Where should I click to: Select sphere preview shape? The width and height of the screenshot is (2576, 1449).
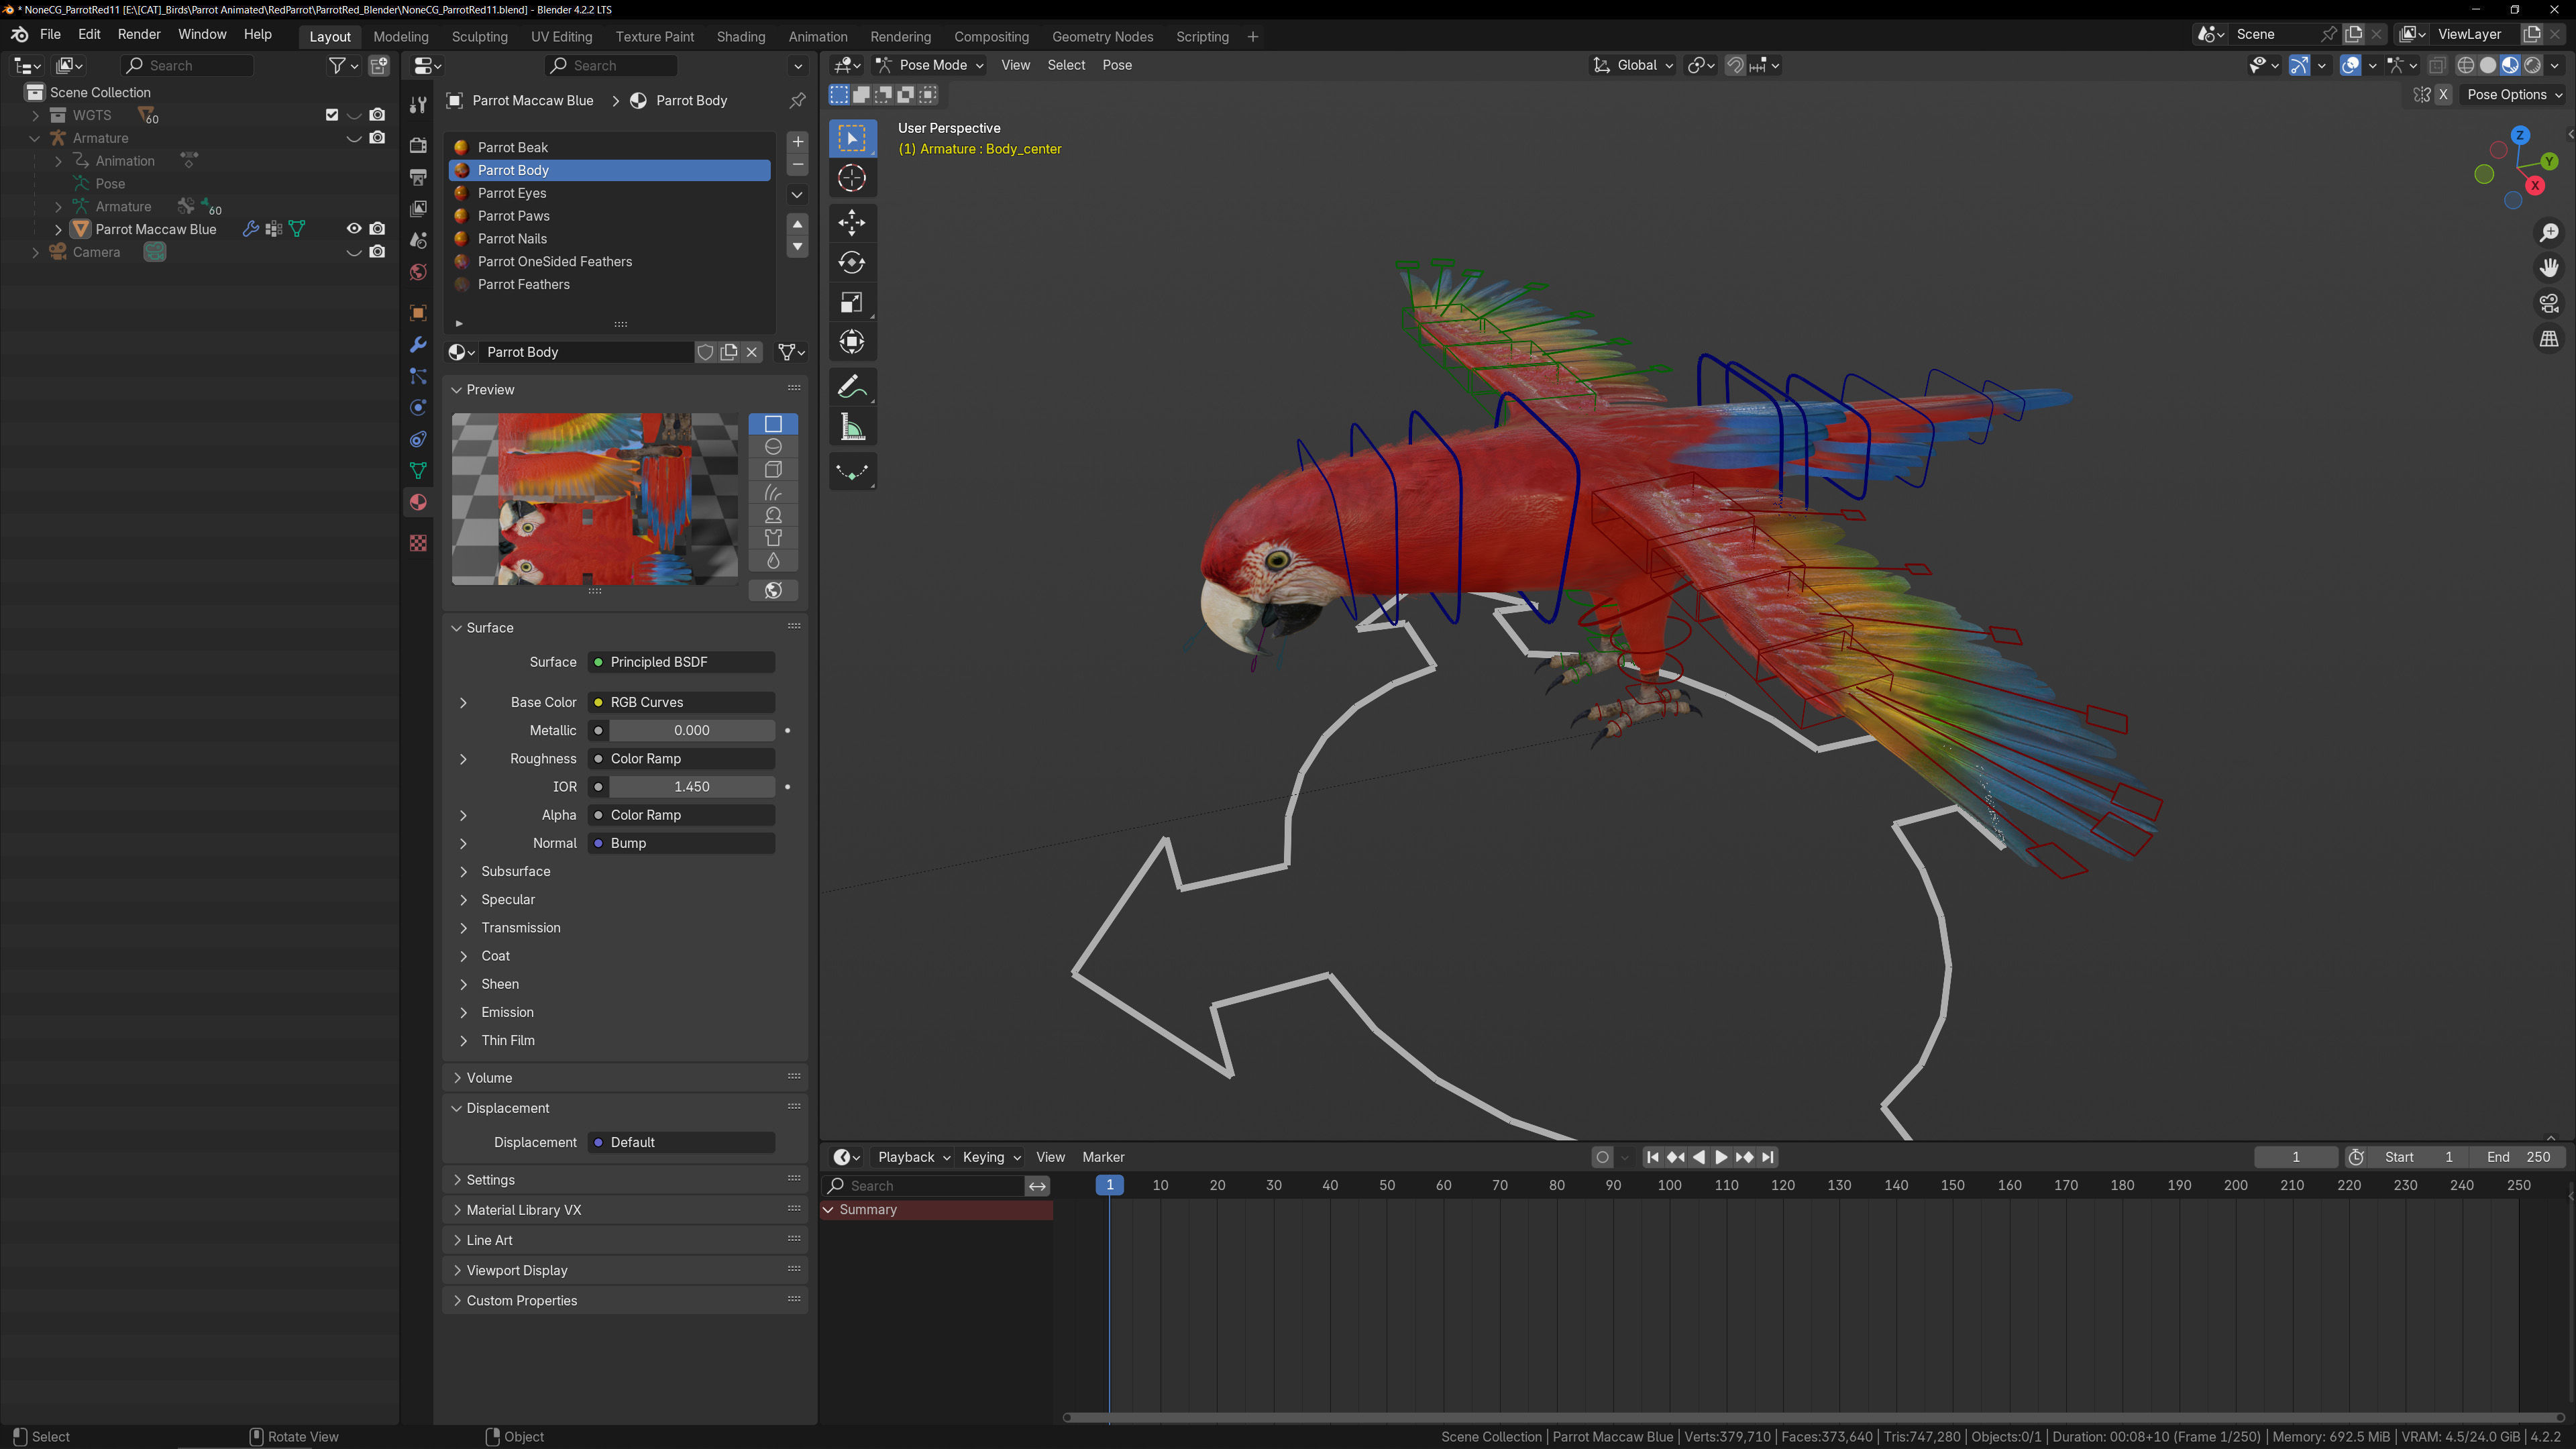[x=773, y=447]
